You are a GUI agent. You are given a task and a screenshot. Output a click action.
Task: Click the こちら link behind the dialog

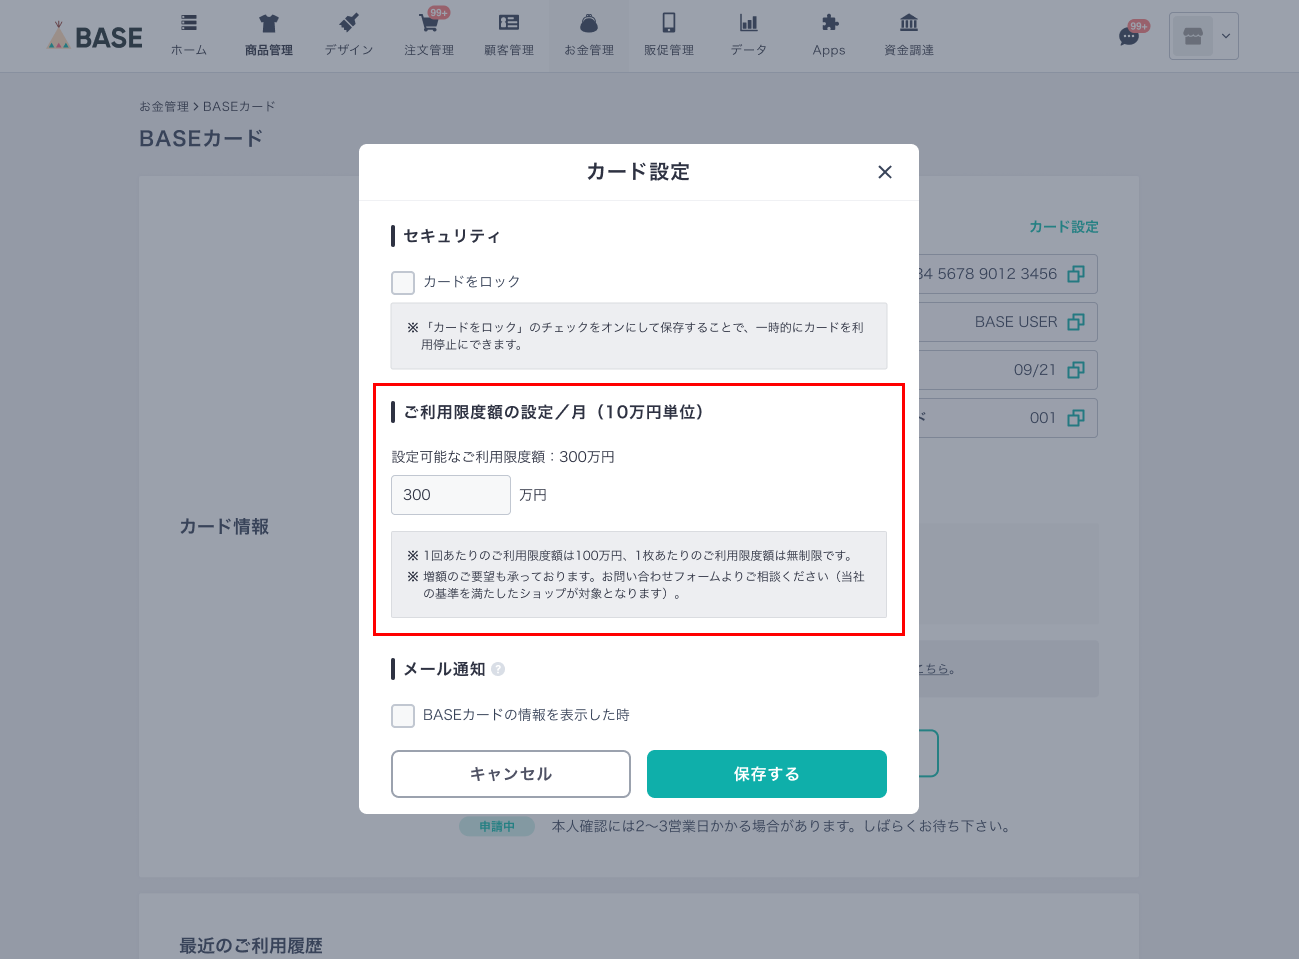pyautogui.click(x=935, y=669)
